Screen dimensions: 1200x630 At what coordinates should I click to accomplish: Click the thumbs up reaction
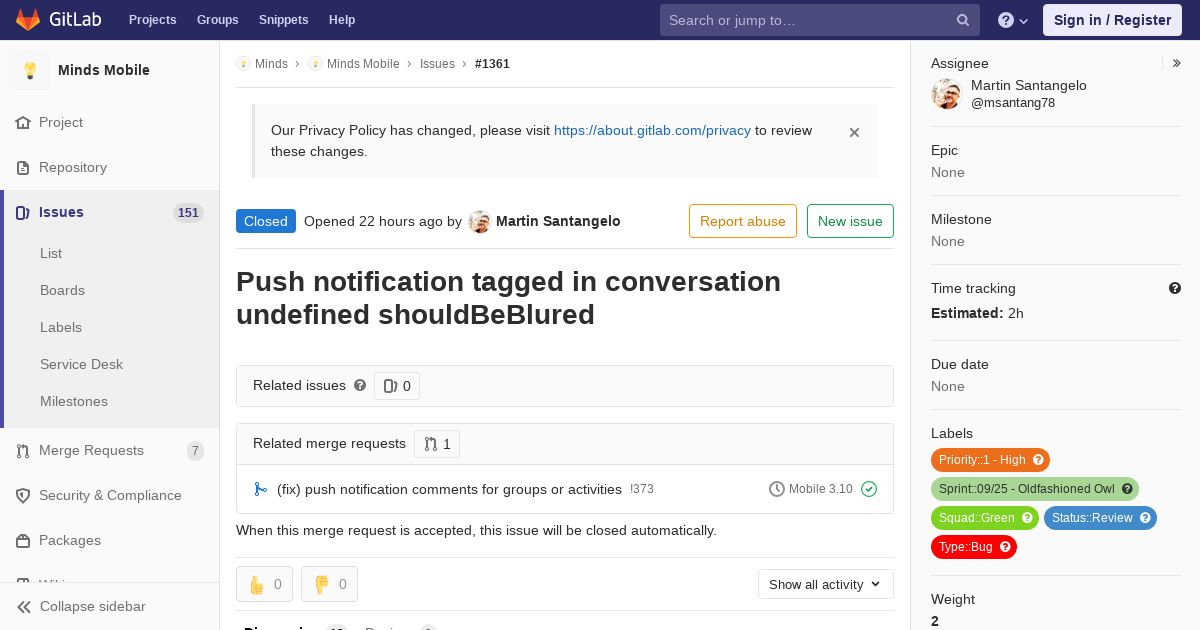tap(264, 584)
